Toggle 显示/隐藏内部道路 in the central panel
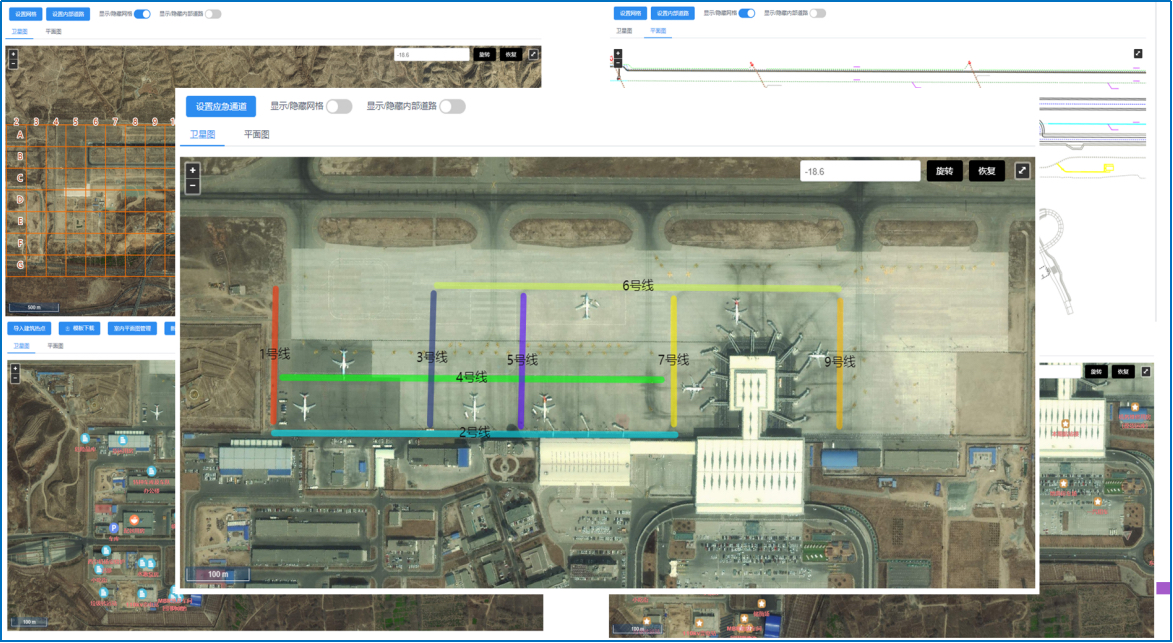Image resolution: width=1173 pixels, height=643 pixels. pos(452,106)
